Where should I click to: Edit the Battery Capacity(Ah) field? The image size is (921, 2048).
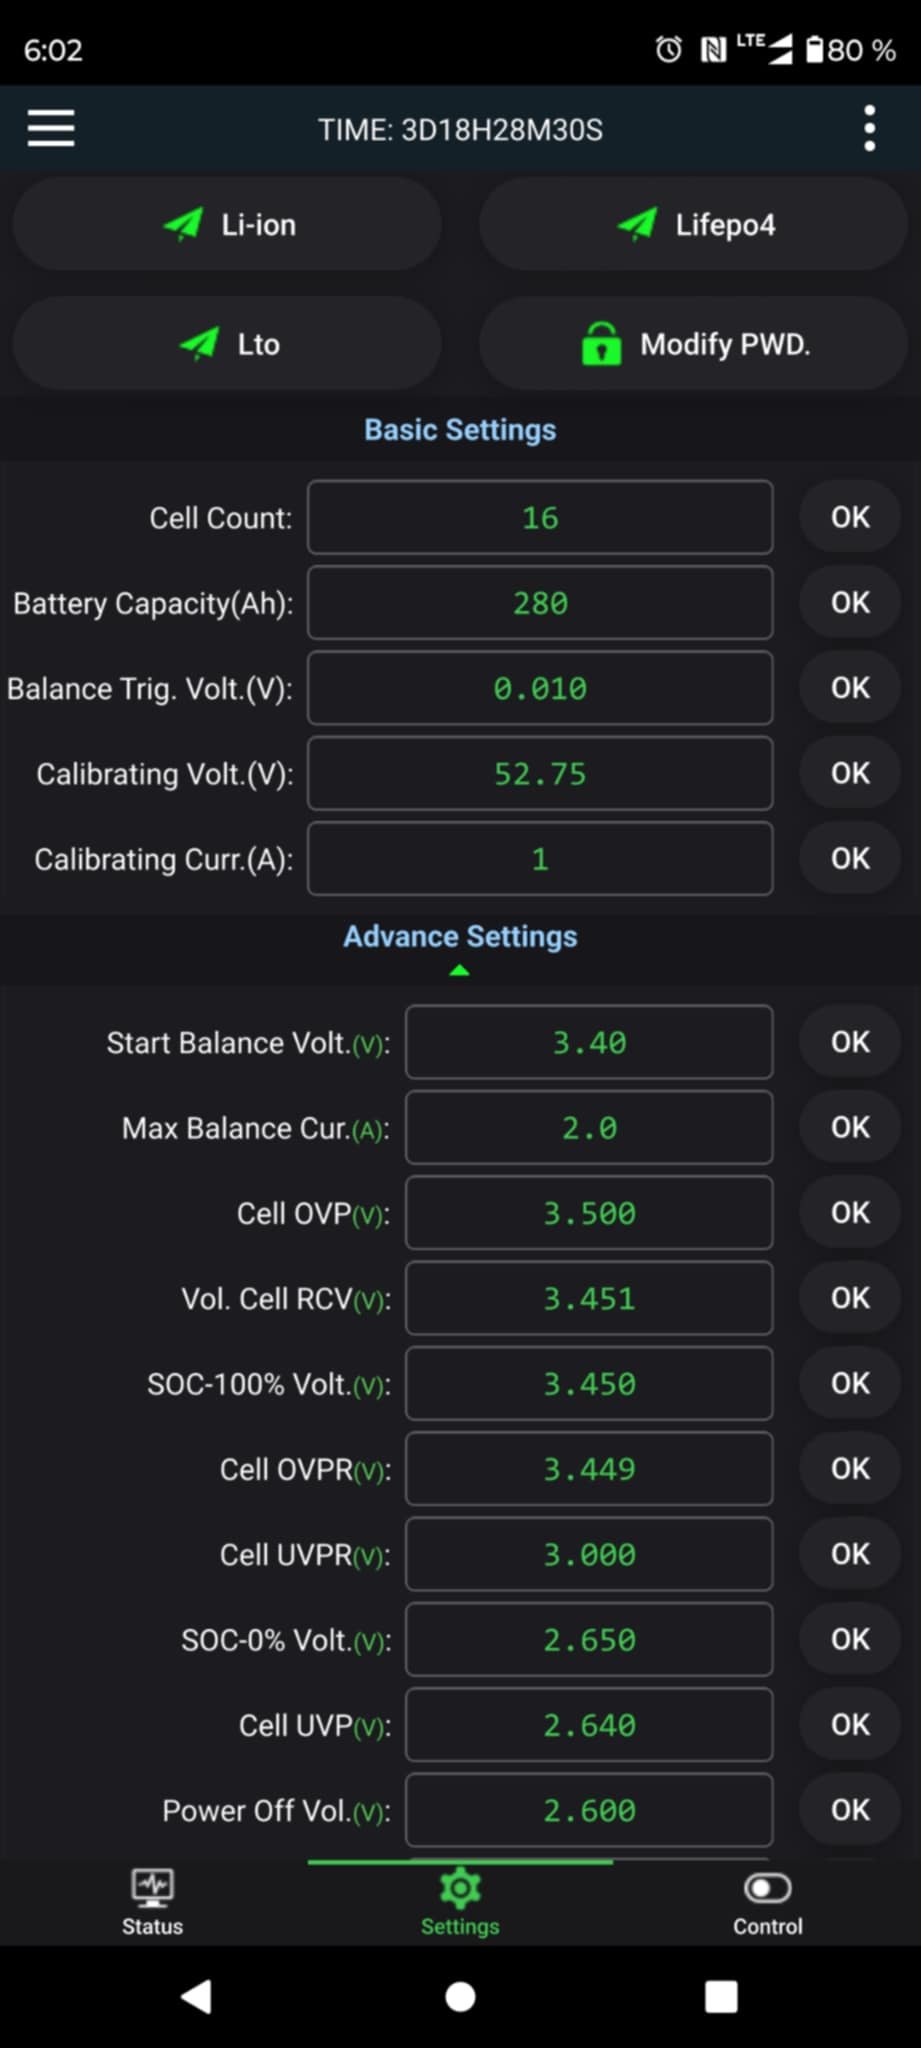click(540, 603)
